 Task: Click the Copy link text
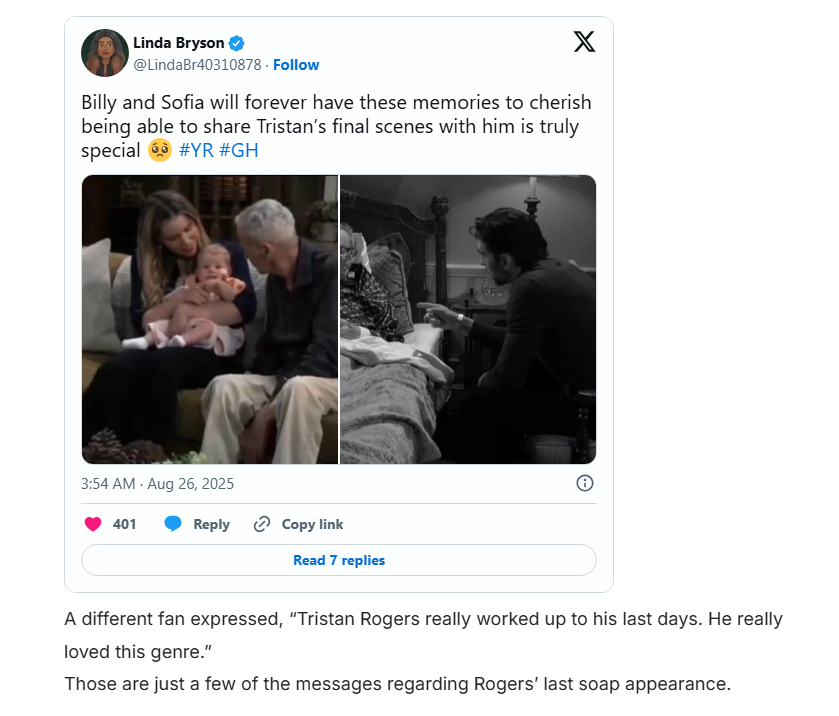coord(312,524)
